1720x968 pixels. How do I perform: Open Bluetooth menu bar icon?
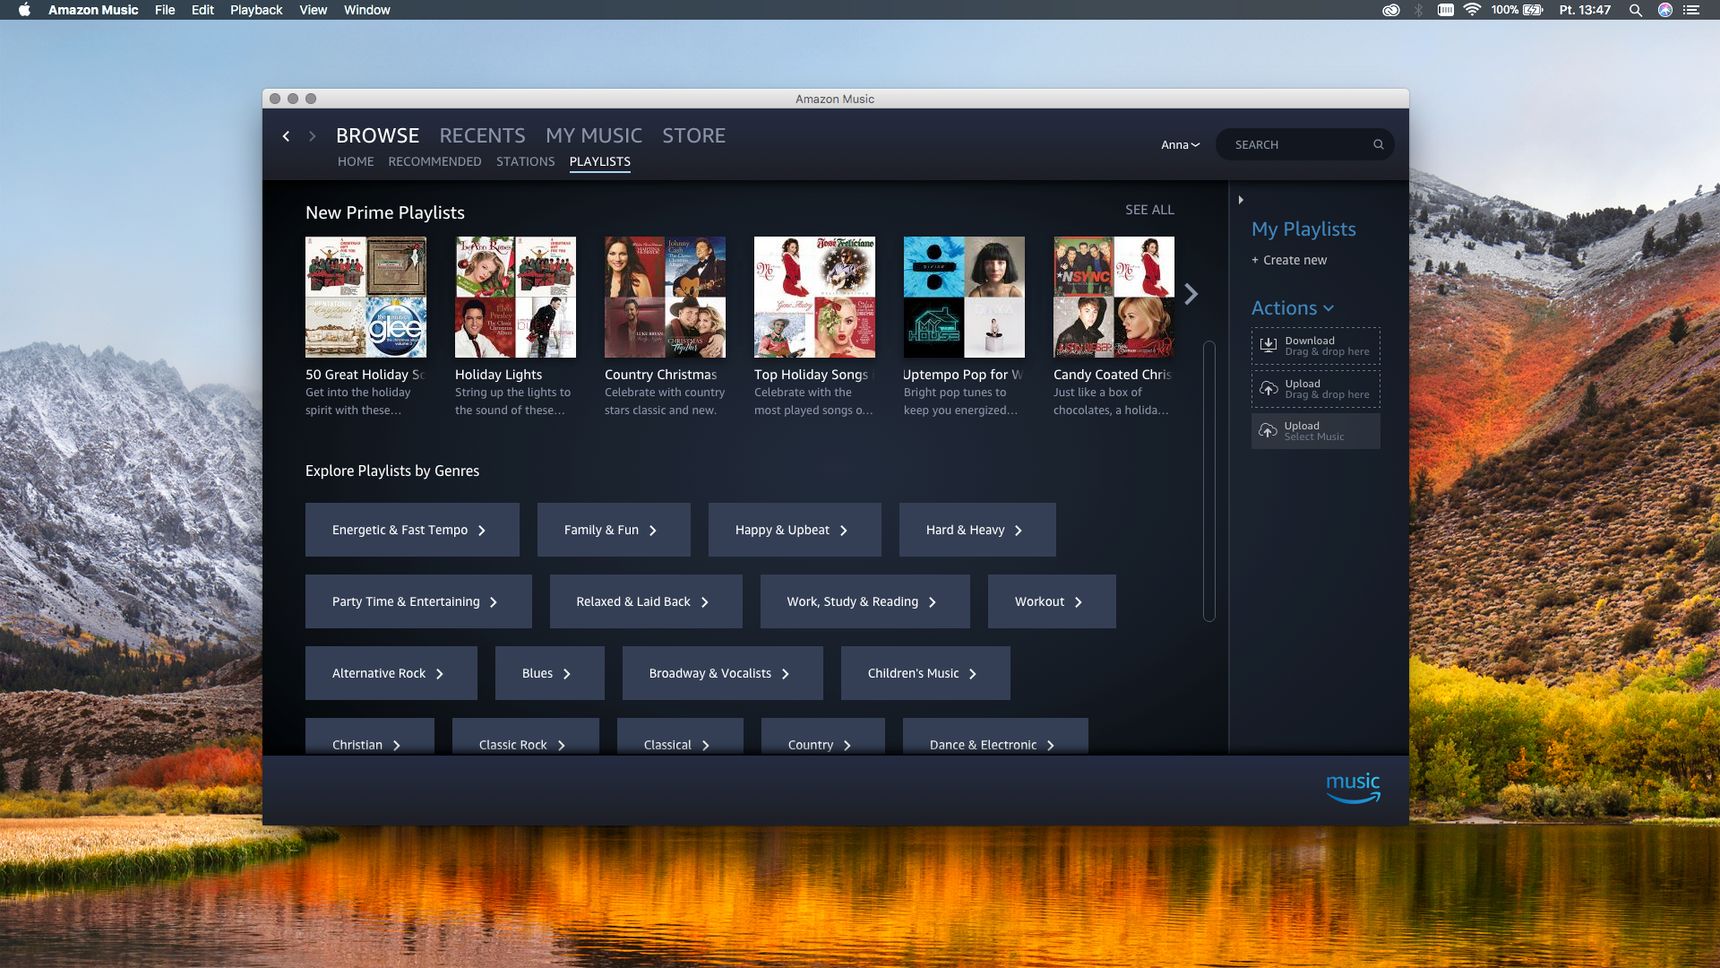[x=1418, y=10]
